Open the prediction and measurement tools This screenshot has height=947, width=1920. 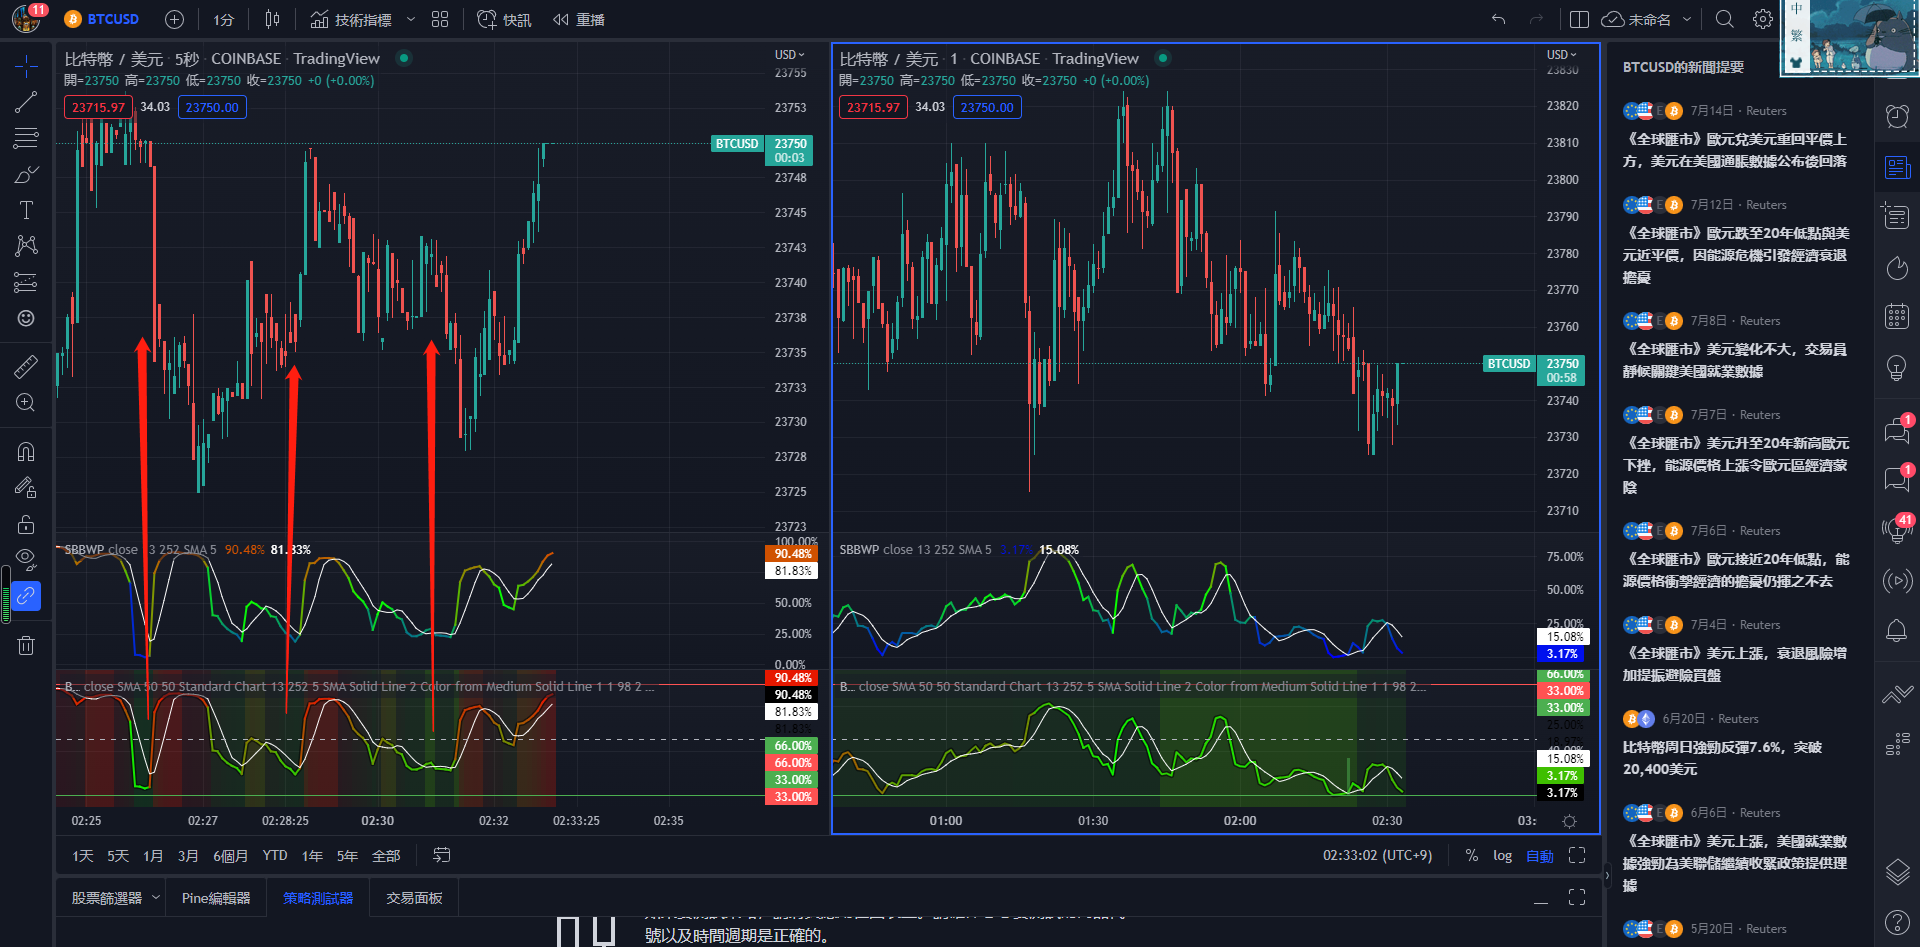26,282
